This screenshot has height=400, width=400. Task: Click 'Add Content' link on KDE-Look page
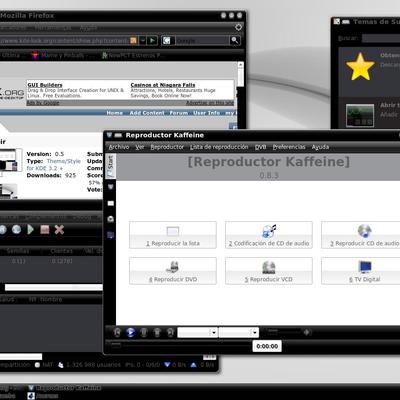147,113
